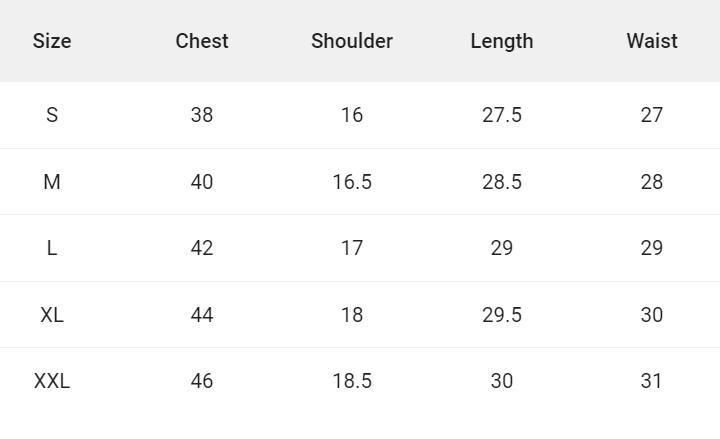This screenshot has width=720, height=439.
Task: Select the Waist column header
Action: pos(652,41)
